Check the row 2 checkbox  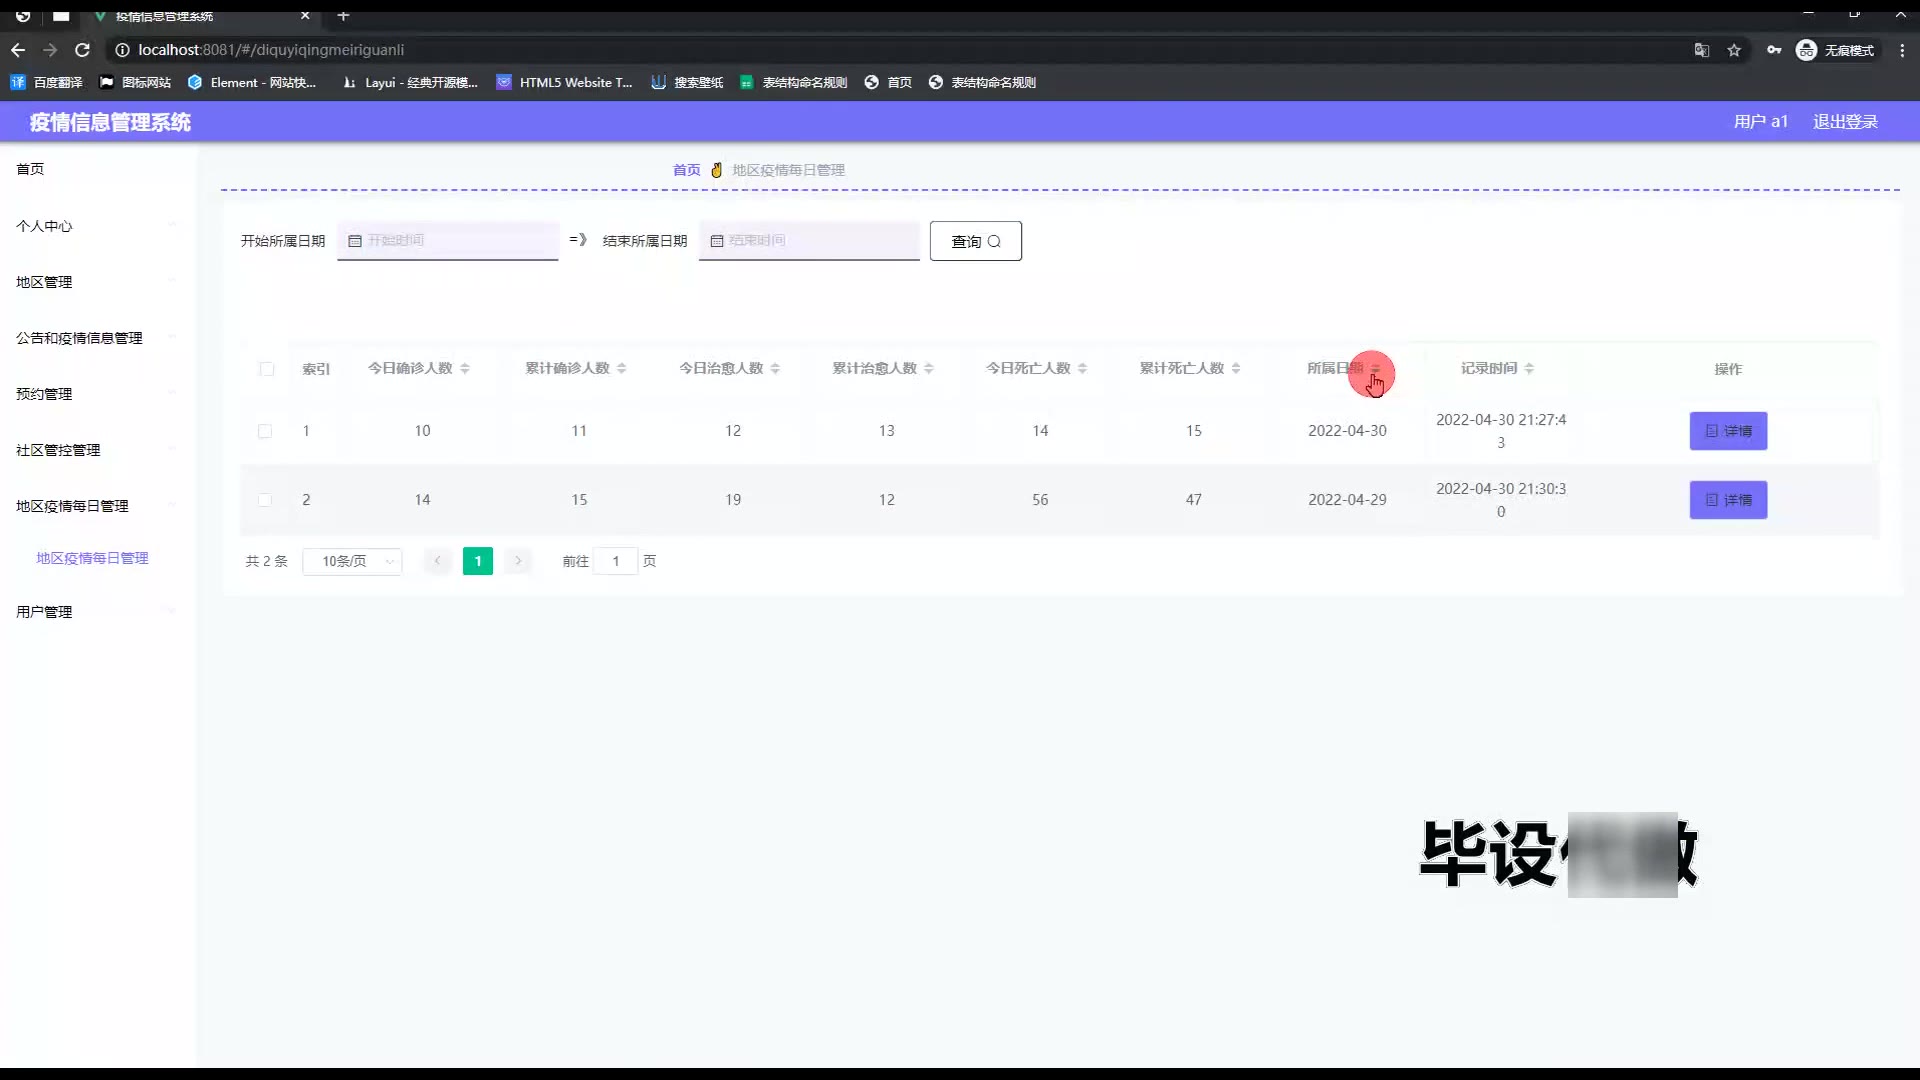tap(265, 500)
